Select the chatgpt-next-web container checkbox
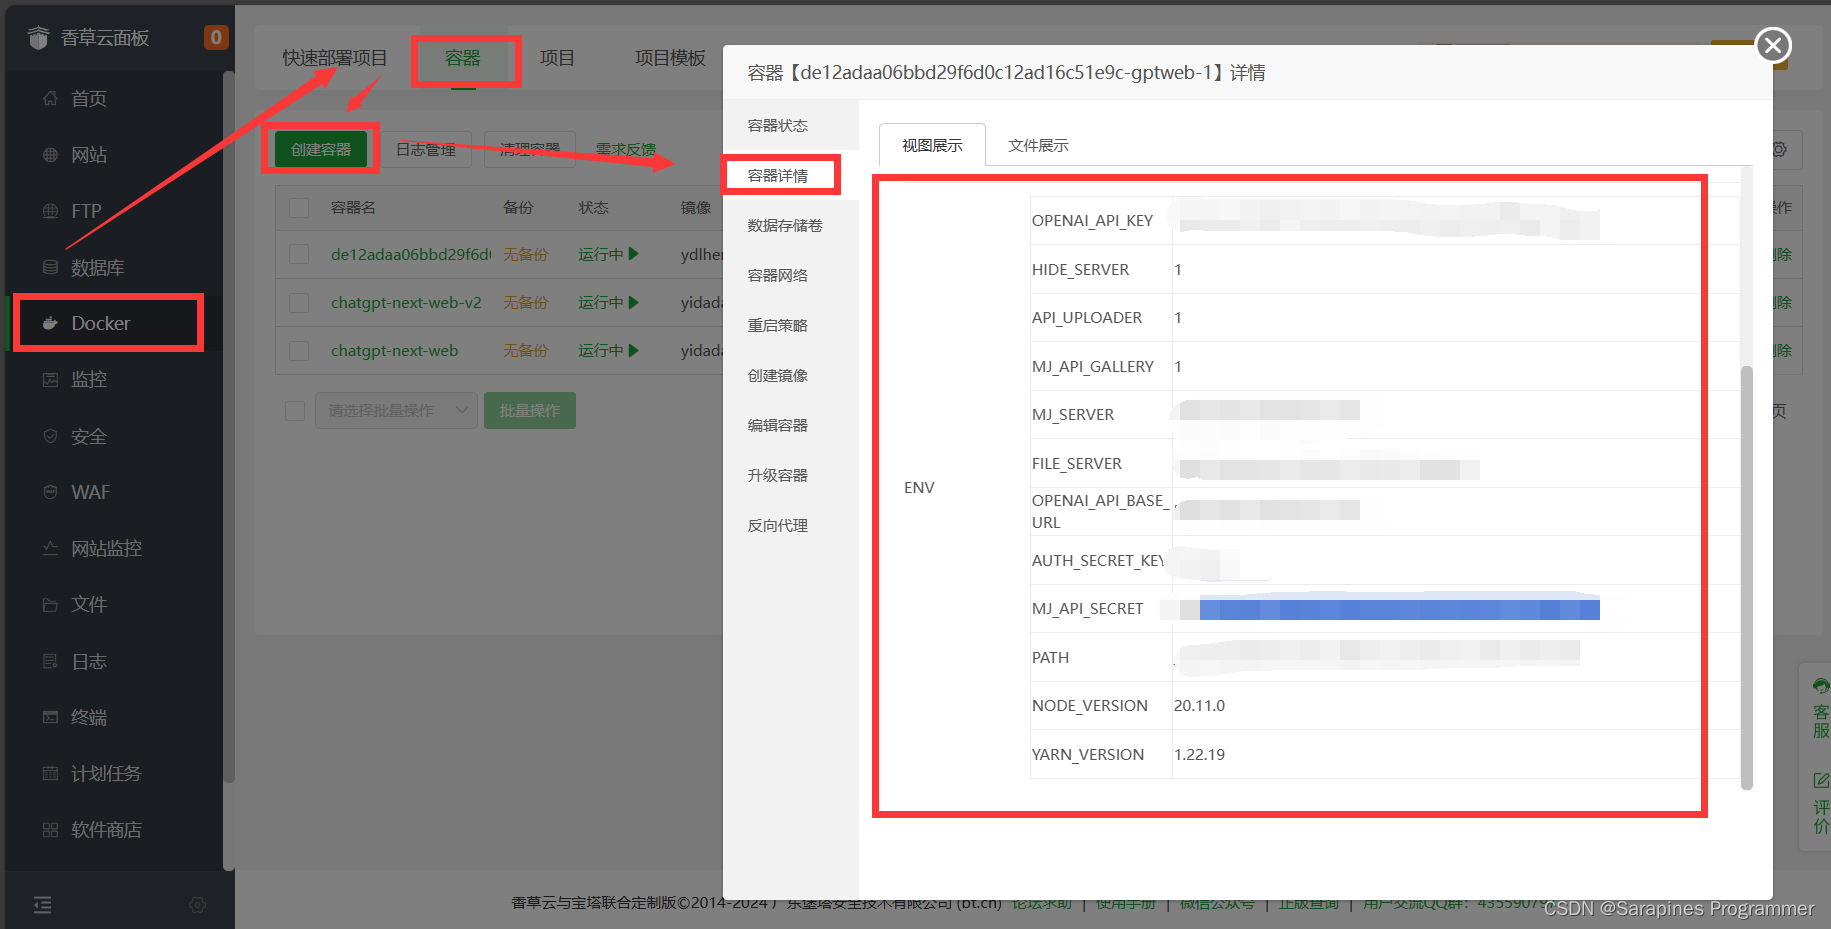1831x929 pixels. pos(298,350)
